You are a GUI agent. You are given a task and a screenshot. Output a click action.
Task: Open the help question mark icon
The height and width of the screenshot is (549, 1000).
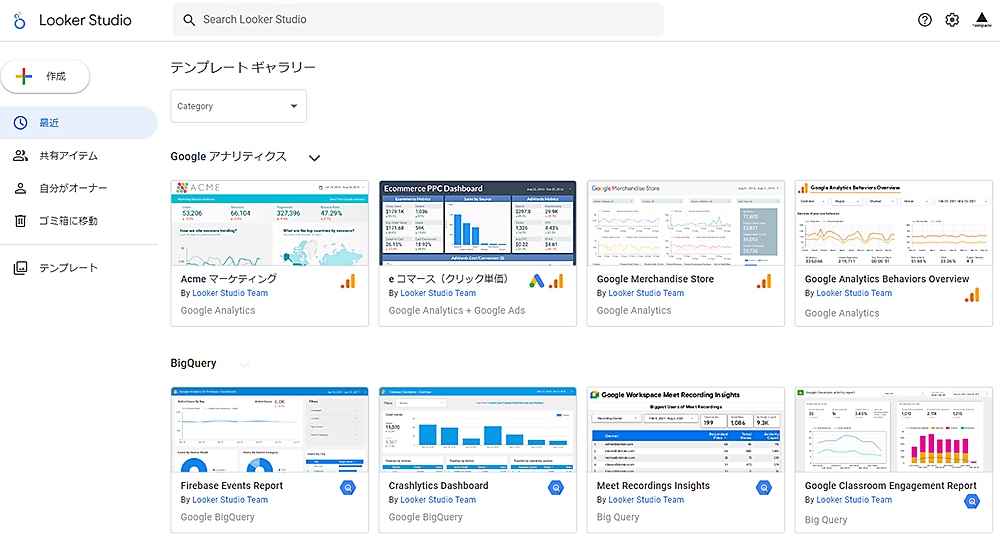tap(924, 20)
